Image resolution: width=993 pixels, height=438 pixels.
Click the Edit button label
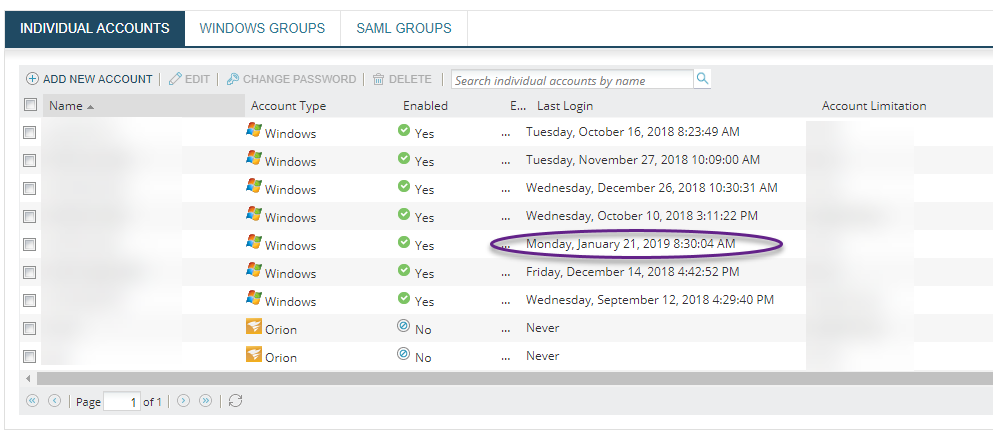197,79
